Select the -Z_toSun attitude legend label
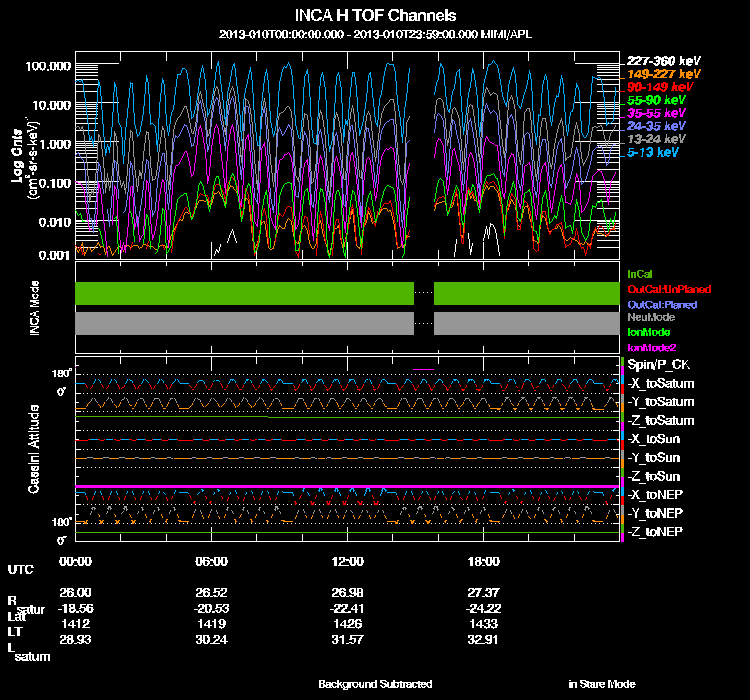The width and height of the screenshot is (750, 700). tap(655, 476)
